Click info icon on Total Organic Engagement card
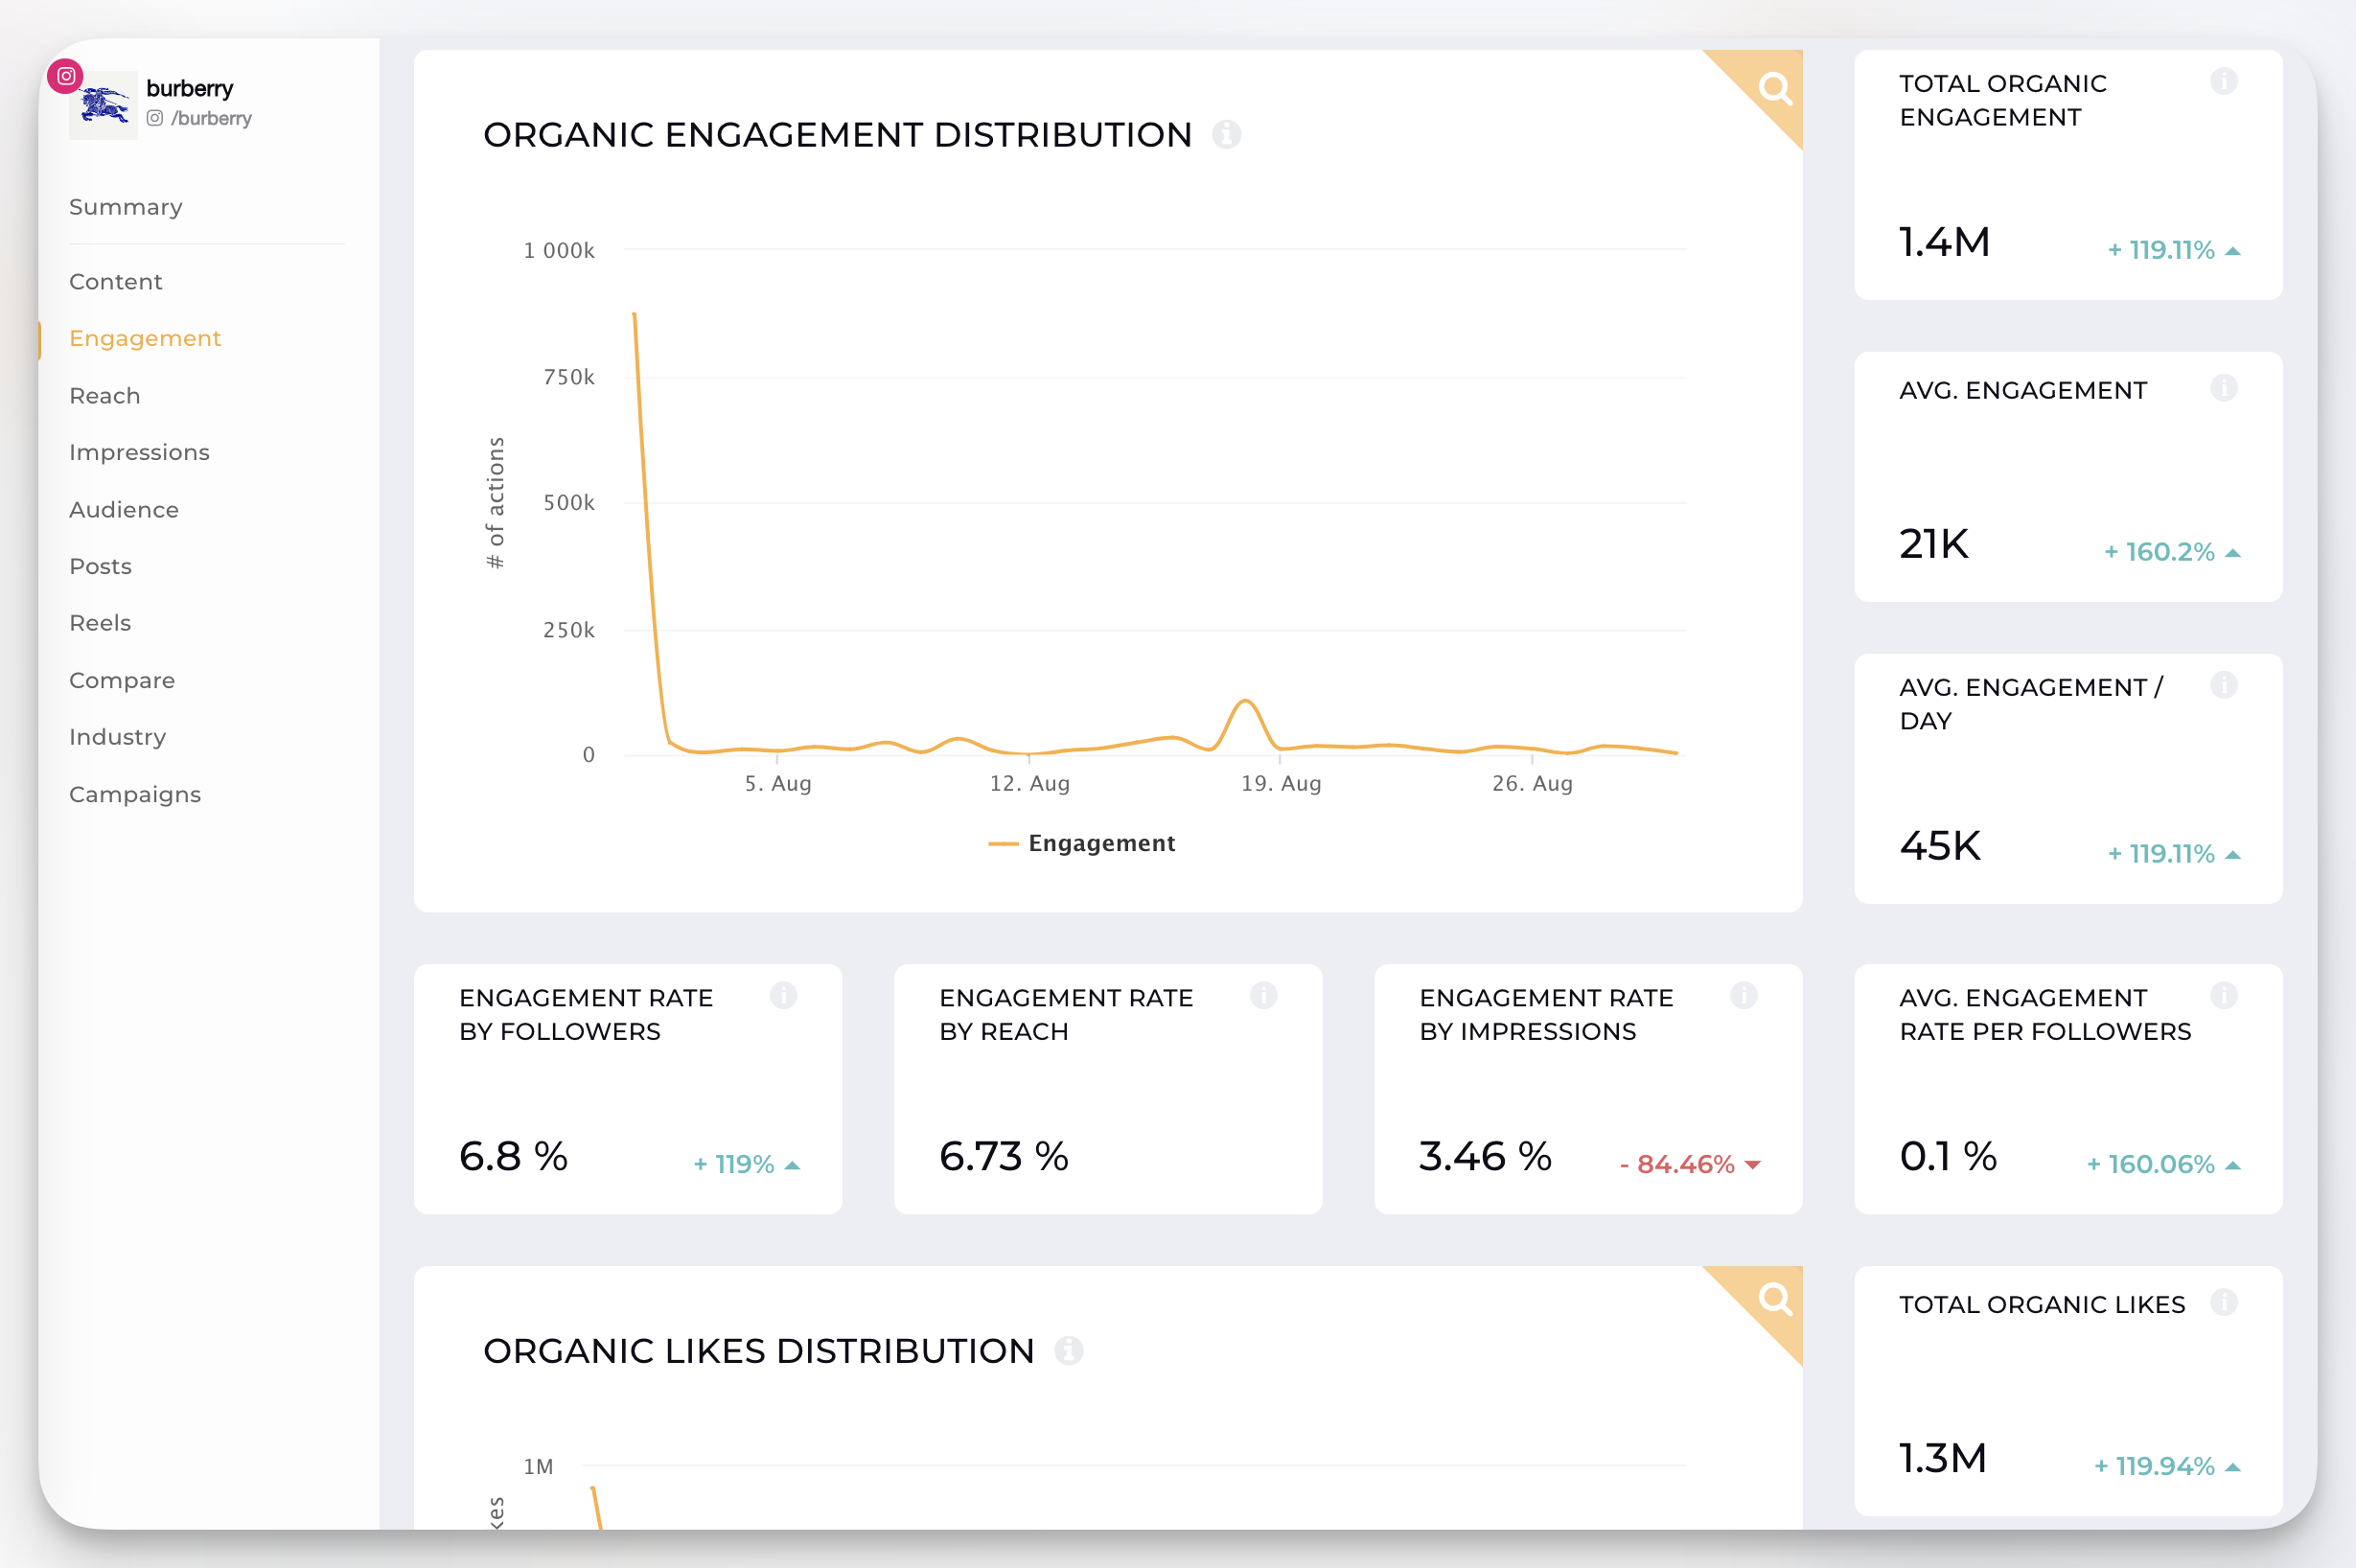This screenshot has height=1568, width=2356. [x=2224, y=81]
